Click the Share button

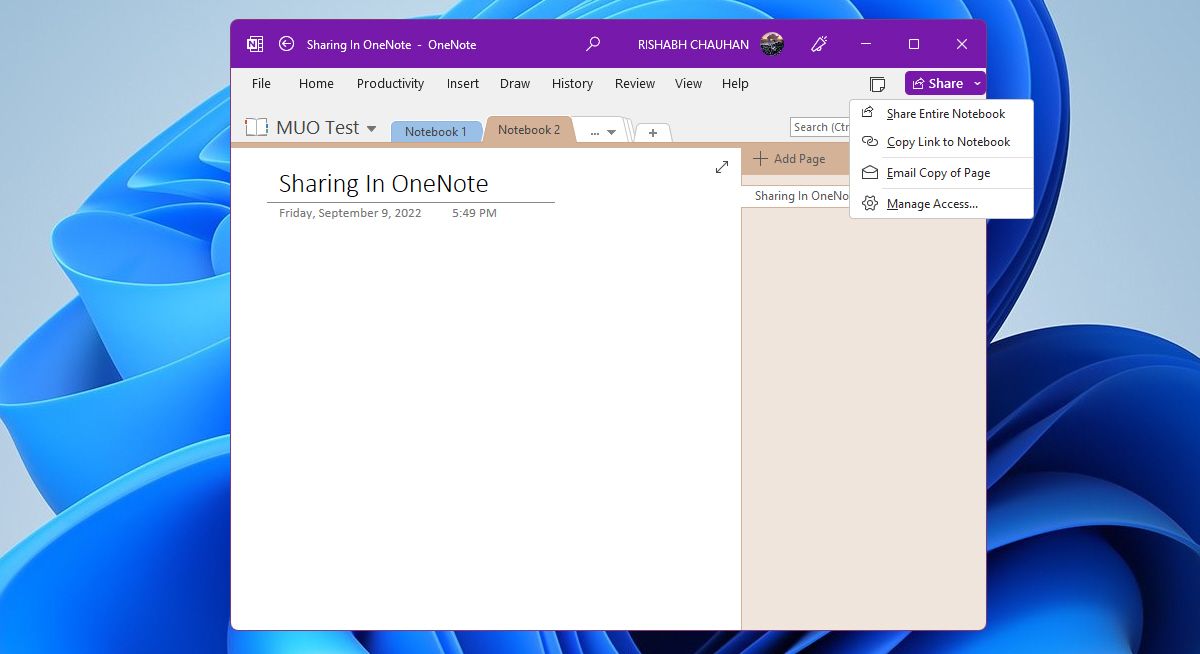point(937,83)
